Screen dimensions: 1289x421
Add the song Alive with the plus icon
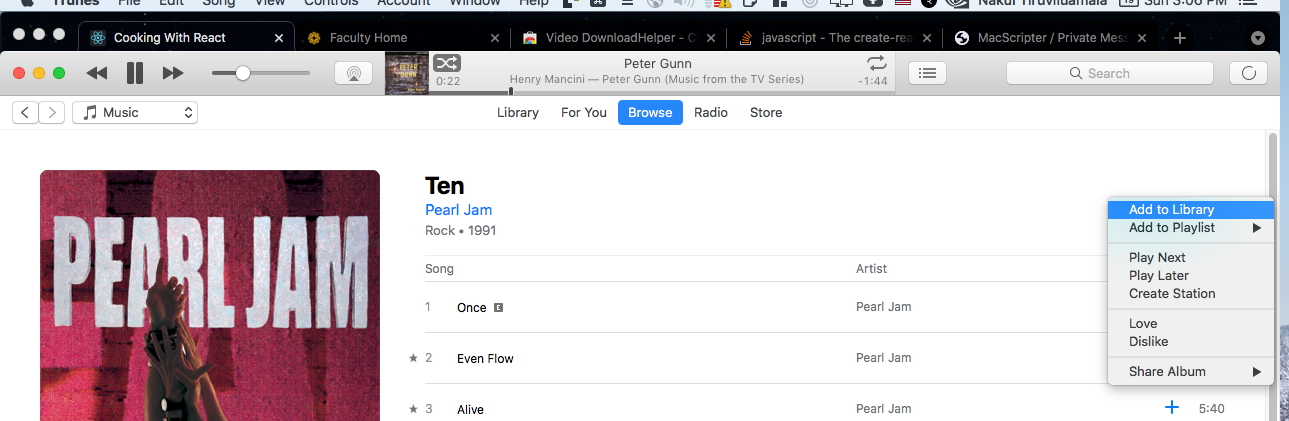pos(1172,408)
